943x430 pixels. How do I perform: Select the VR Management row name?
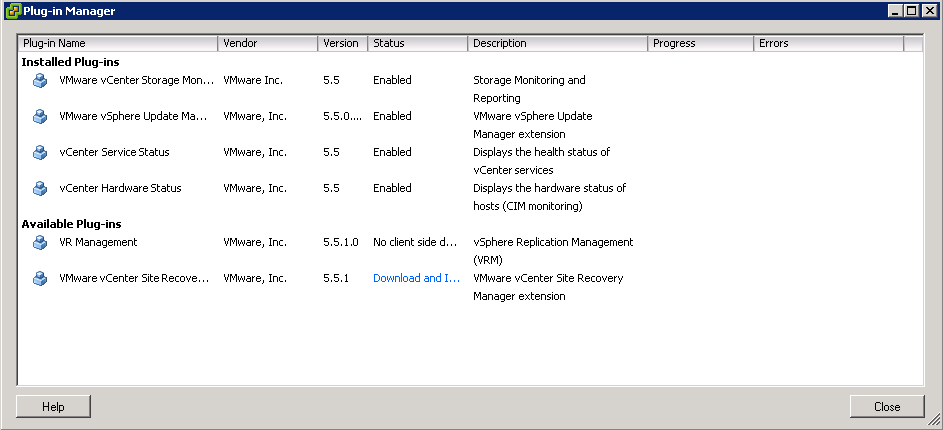click(x=98, y=242)
